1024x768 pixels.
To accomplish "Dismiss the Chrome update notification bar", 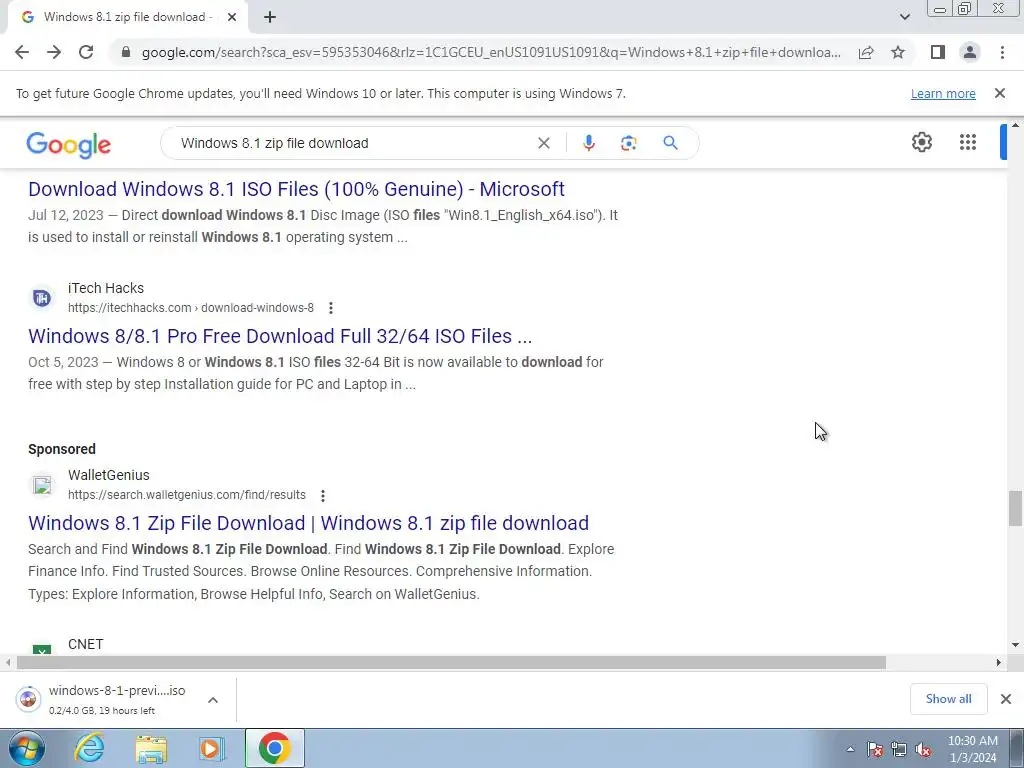I will tap(999, 93).
